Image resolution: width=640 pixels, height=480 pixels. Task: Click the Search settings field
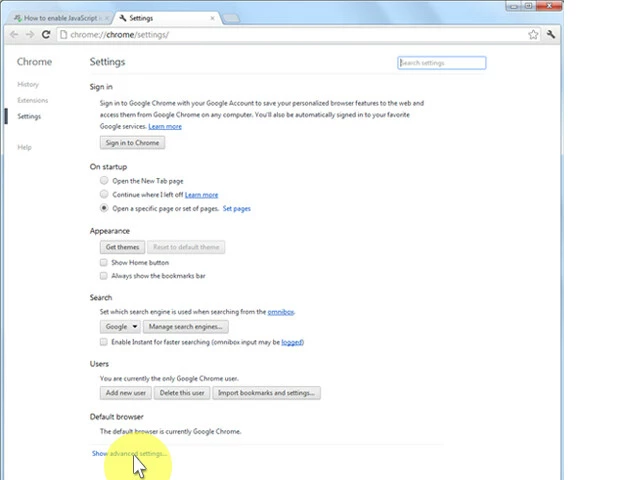442,63
